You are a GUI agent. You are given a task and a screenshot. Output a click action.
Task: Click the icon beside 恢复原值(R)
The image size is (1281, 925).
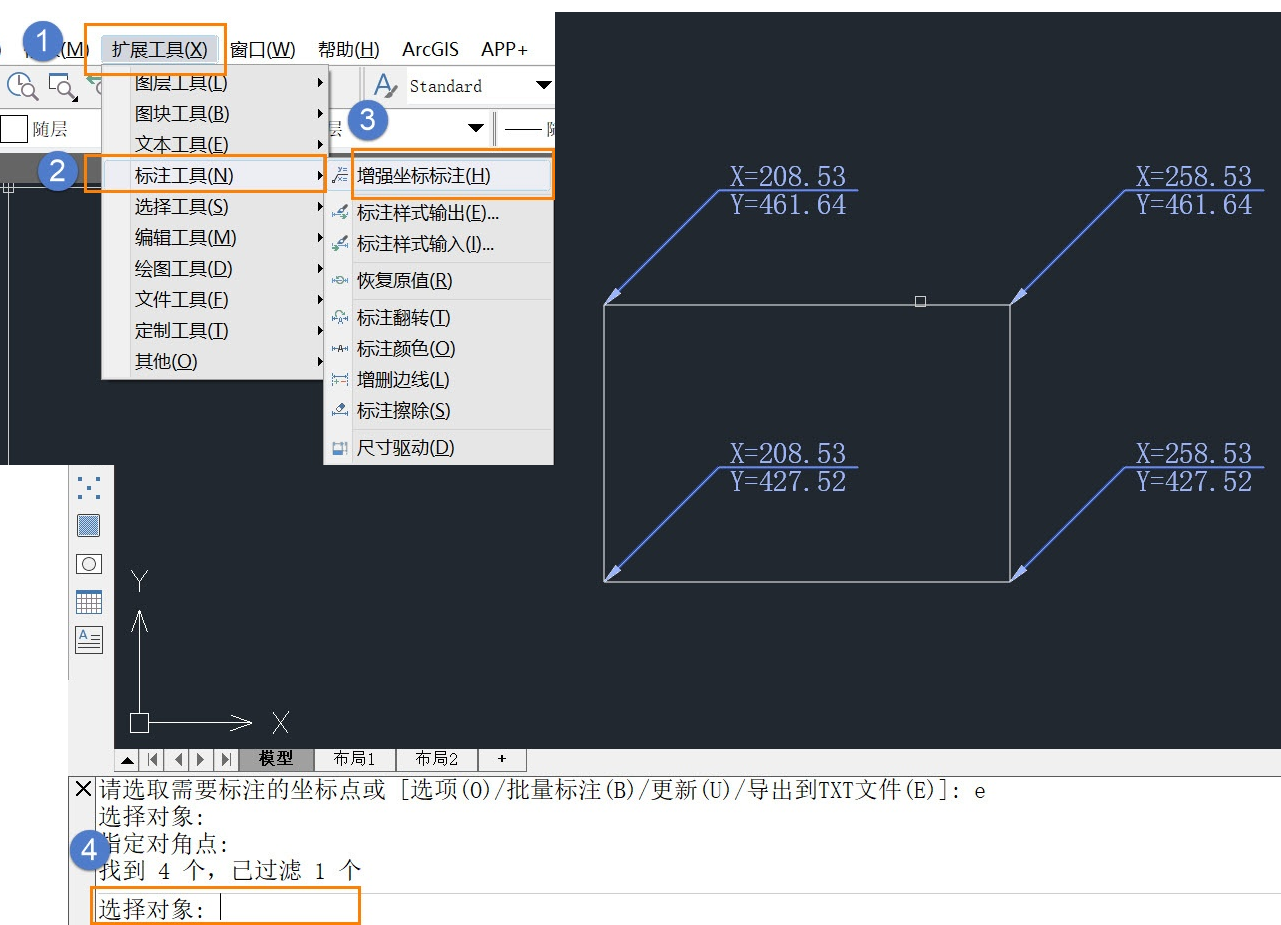tap(340, 281)
